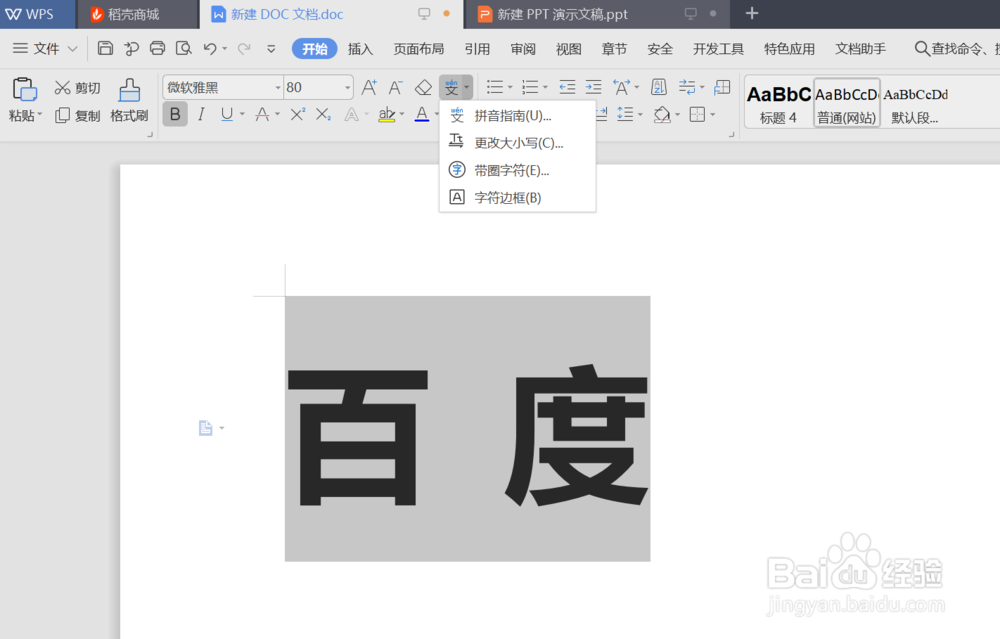
Task: Click the shading paint bucket icon
Action: coord(662,115)
